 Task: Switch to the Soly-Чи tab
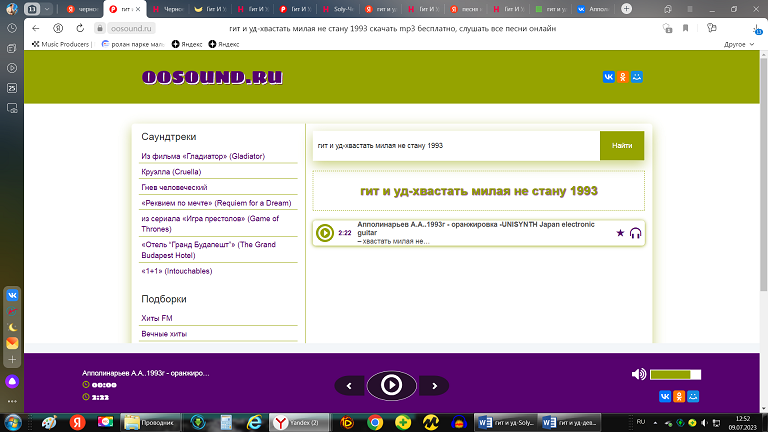338,9
